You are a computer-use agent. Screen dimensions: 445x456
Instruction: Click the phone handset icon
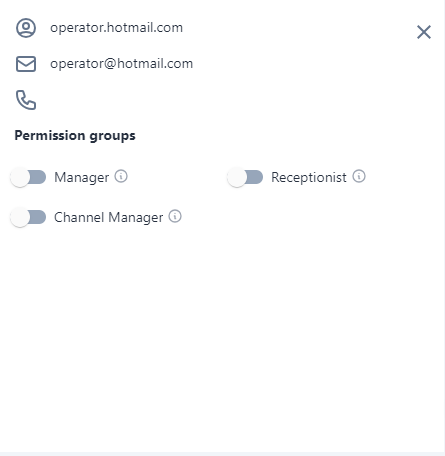26,100
